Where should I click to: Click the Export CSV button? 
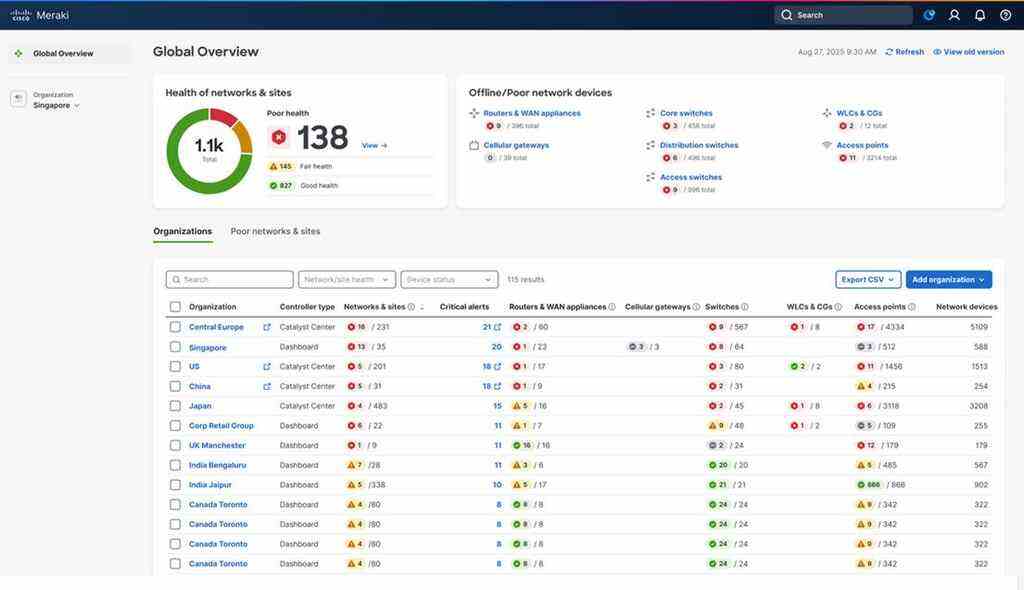(867, 280)
